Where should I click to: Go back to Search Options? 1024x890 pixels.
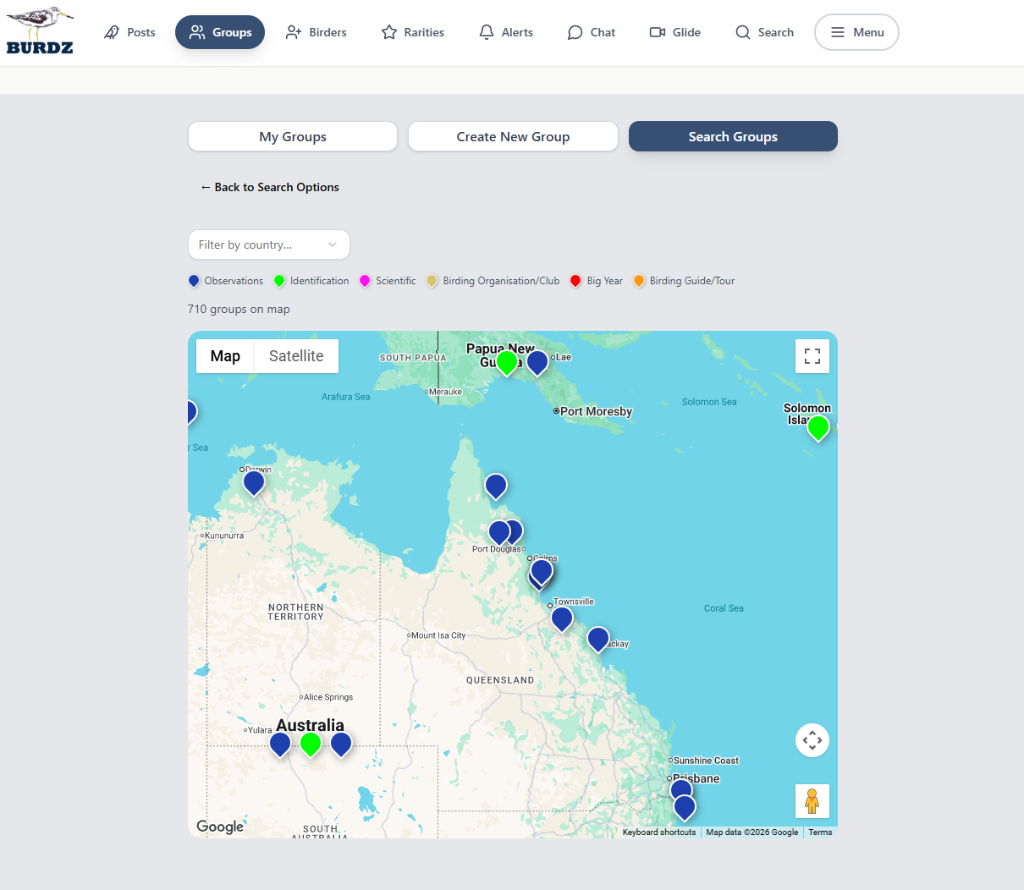point(270,187)
